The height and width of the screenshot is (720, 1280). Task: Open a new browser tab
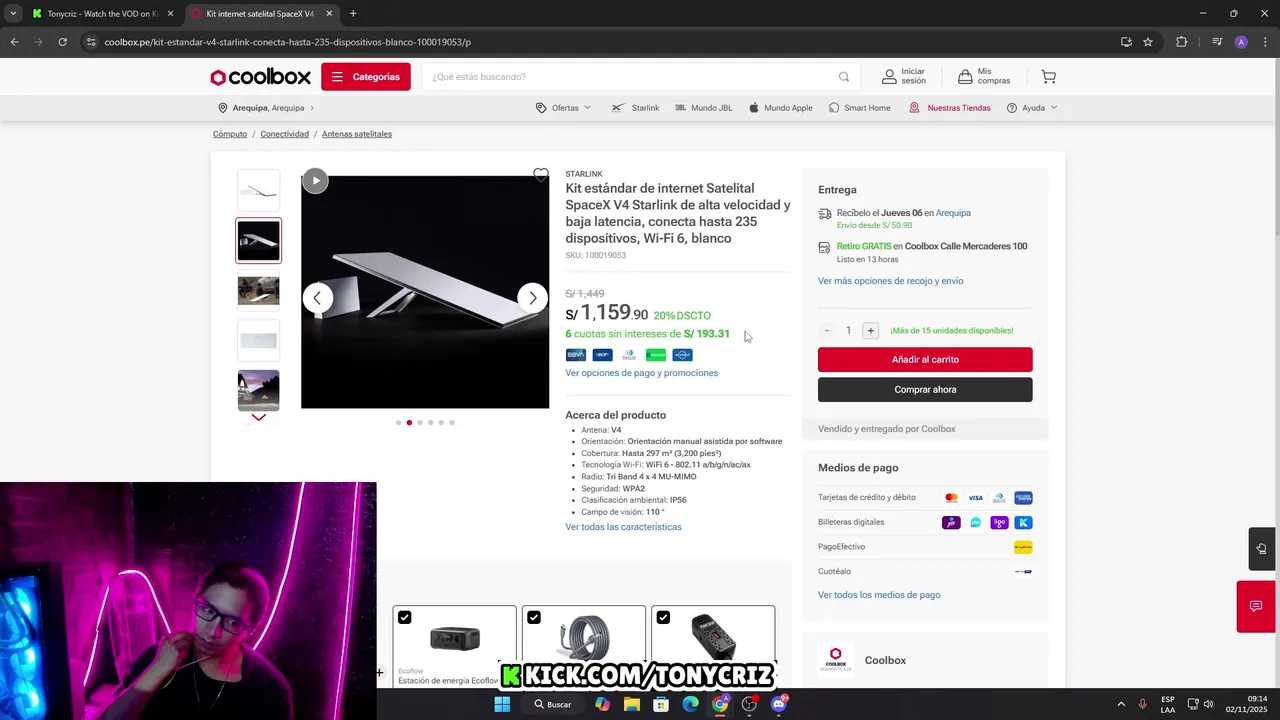pos(353,14)
